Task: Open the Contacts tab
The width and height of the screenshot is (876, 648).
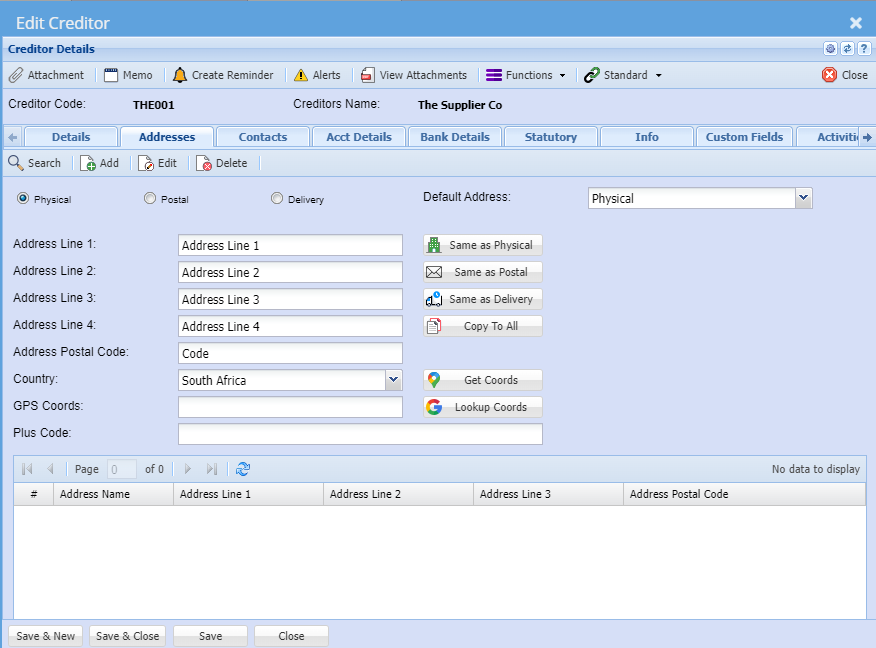Action: click(x=262, y=137)
